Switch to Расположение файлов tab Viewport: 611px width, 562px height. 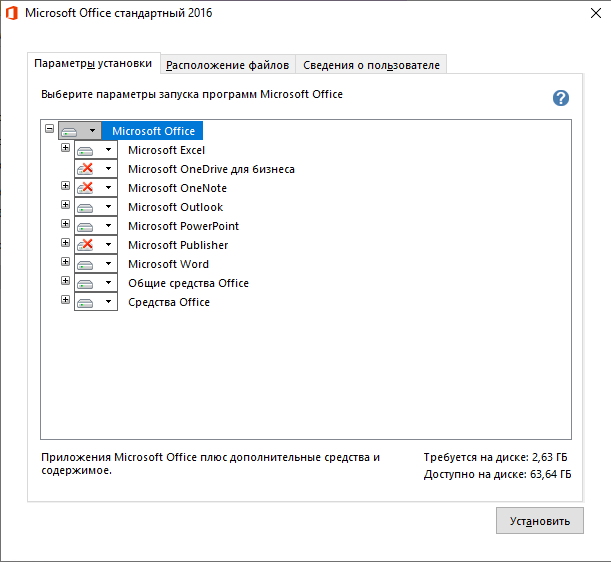coord(228,65)
